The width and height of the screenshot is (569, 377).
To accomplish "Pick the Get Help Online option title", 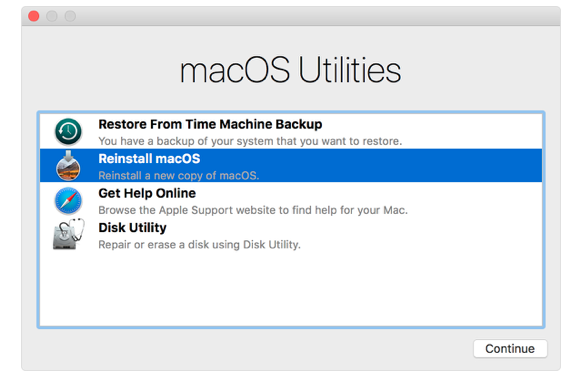I will 147,193.
